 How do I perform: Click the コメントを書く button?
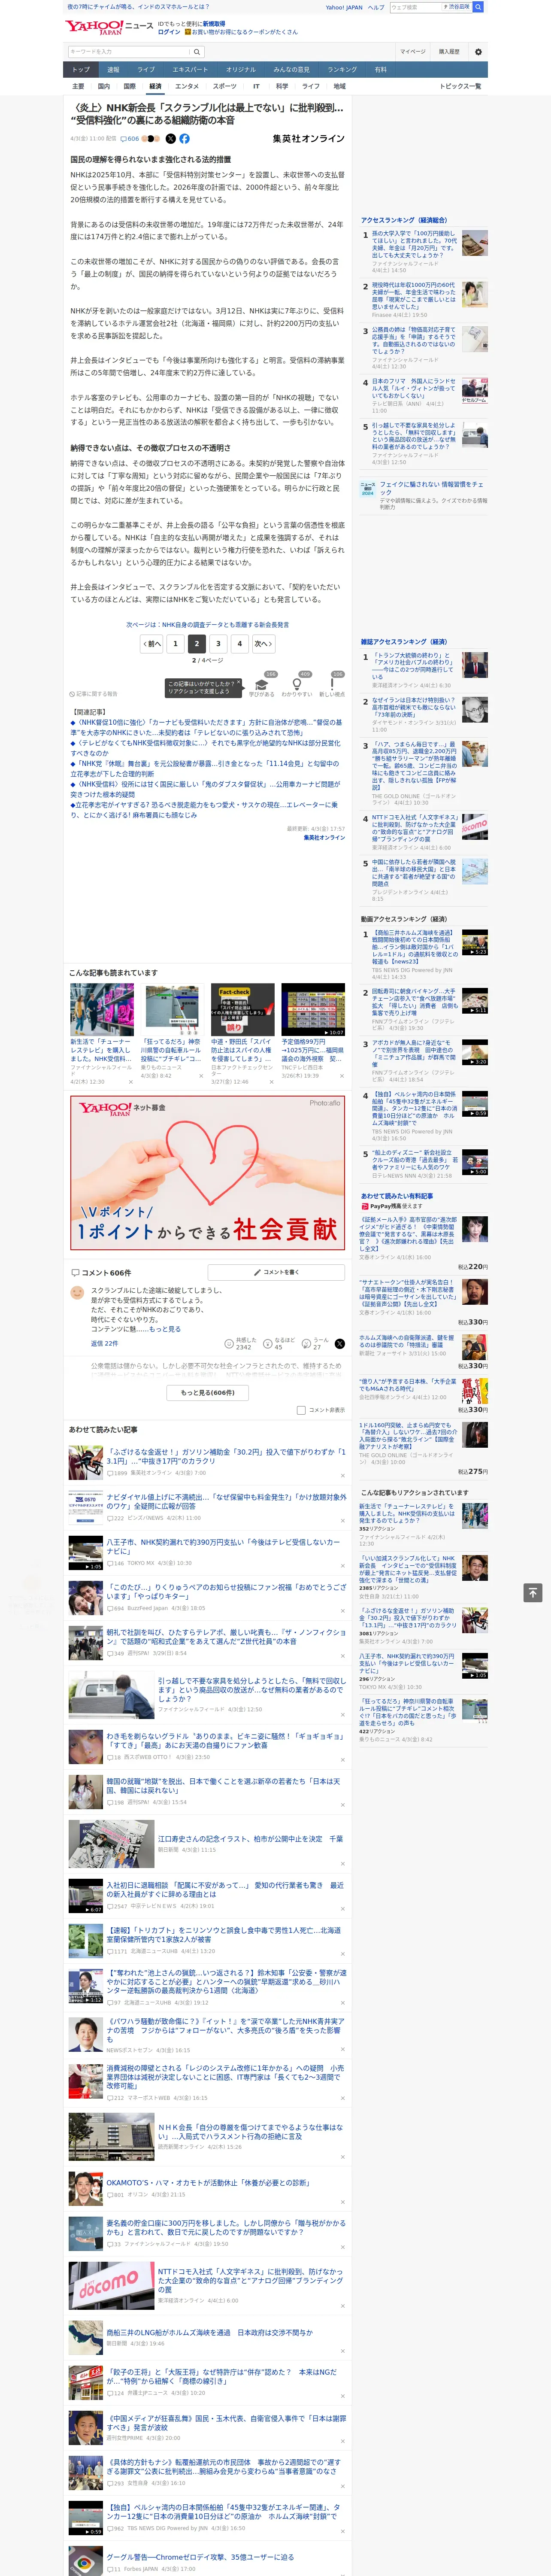pyautogui.click(x=276, y=1272)
